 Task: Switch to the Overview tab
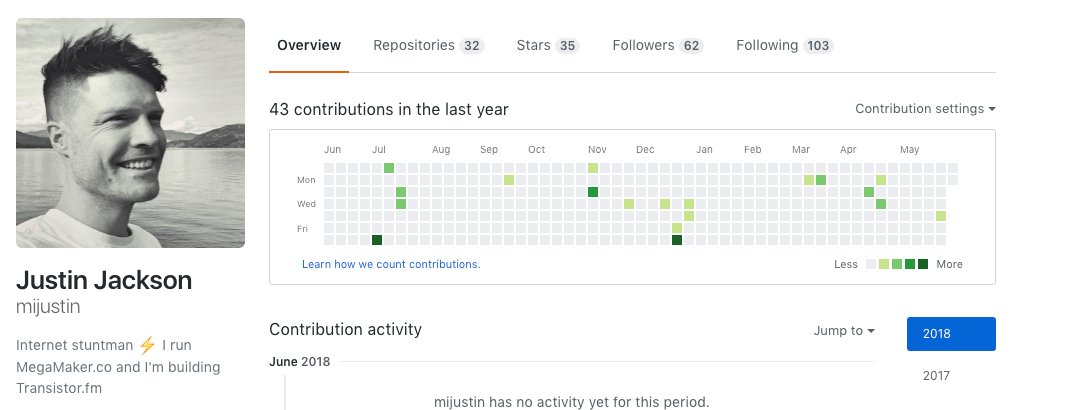309,45
